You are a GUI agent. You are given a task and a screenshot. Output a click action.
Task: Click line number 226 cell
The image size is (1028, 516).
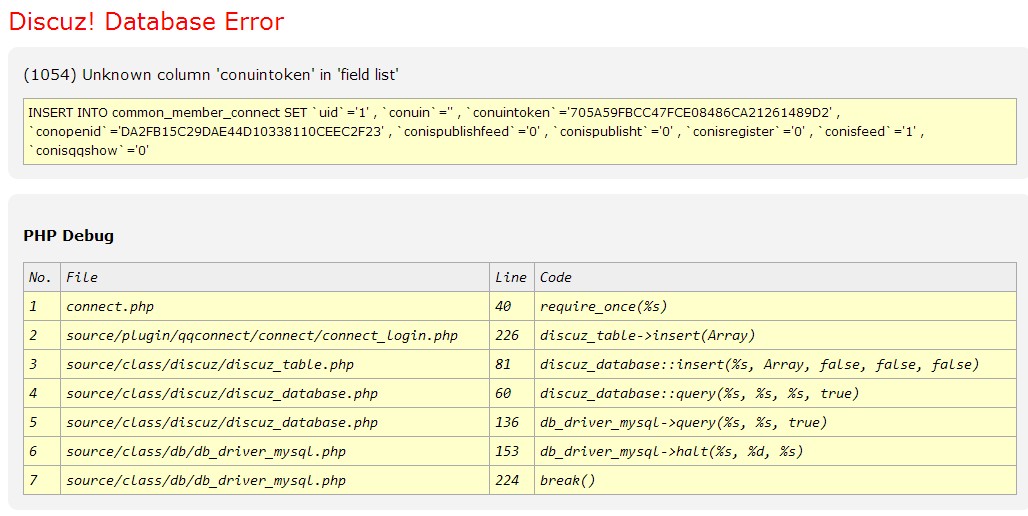pyautogui.click(x=507, y=335)
